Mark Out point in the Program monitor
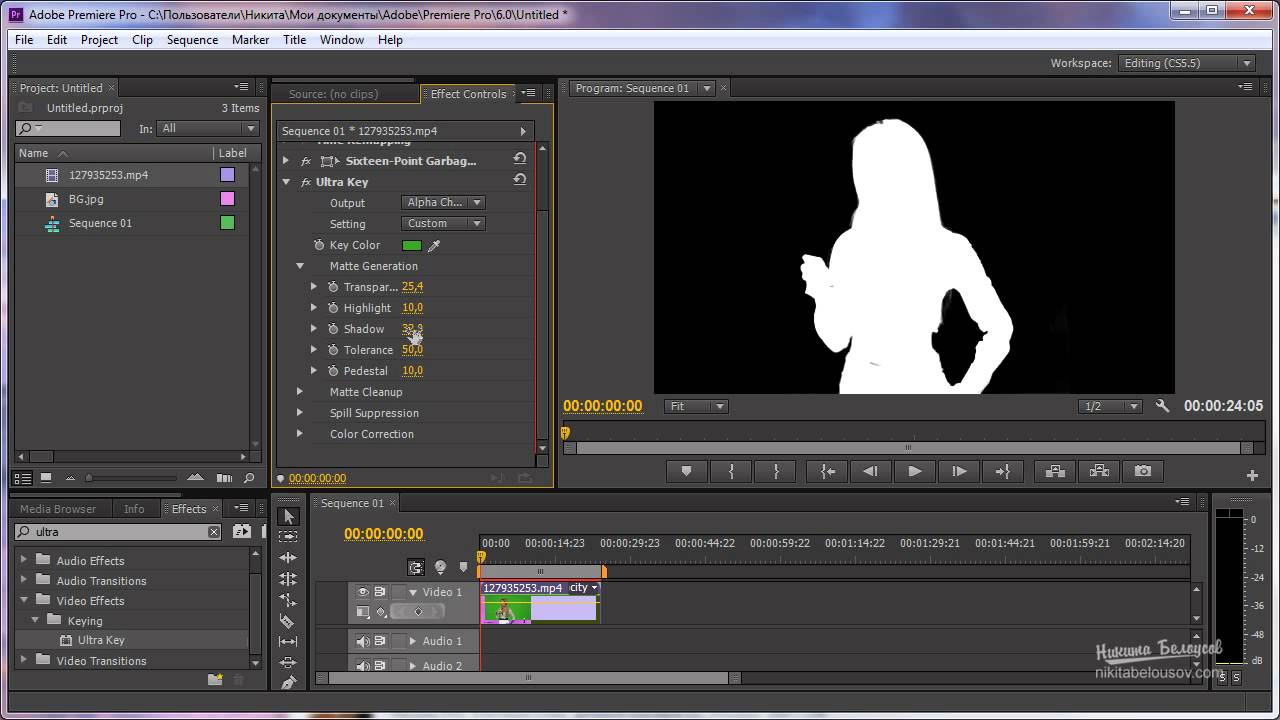 click(x=775, y=471)
